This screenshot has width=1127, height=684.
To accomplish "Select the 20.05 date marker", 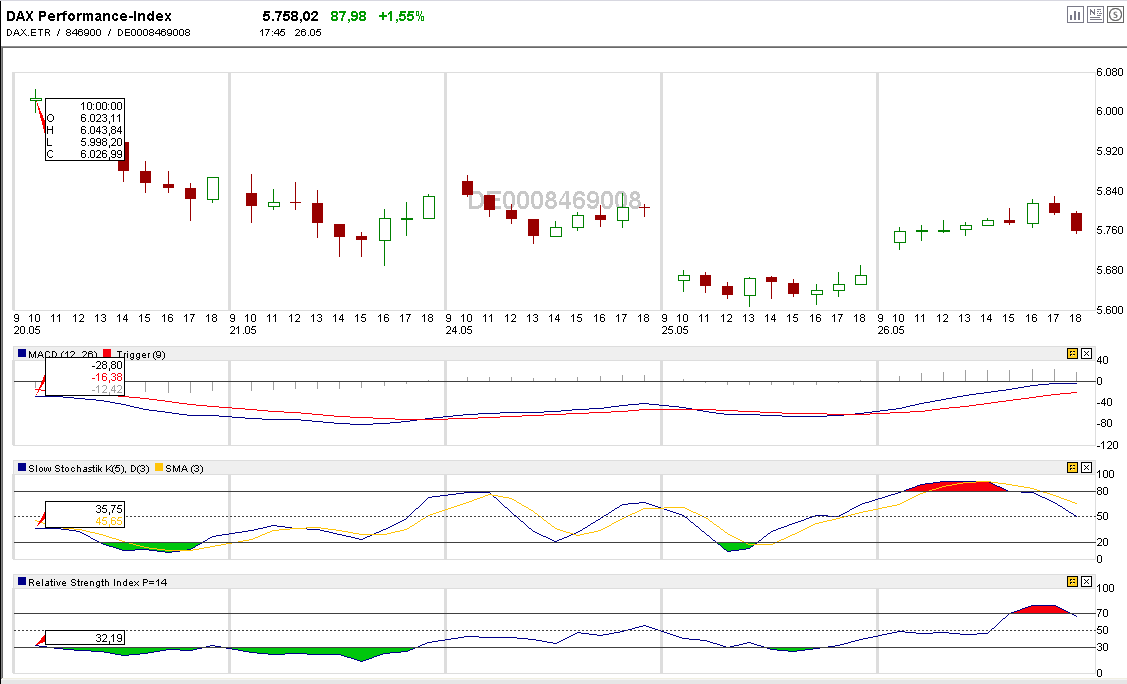I will (27, 331).
